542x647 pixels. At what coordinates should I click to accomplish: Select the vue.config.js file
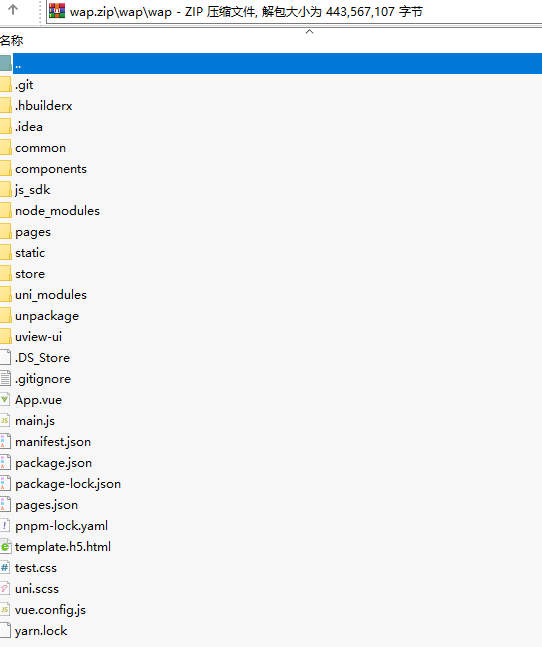(50, 610)
